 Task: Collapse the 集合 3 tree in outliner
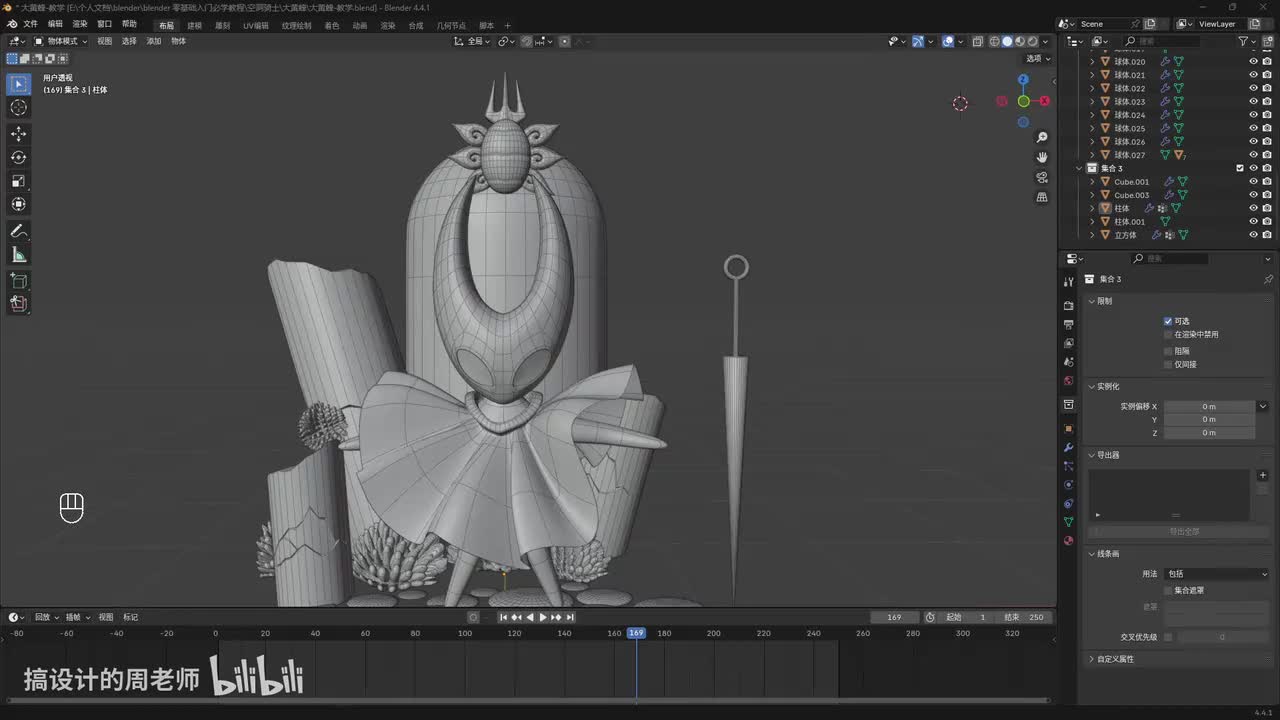(x=1081, y=168)
